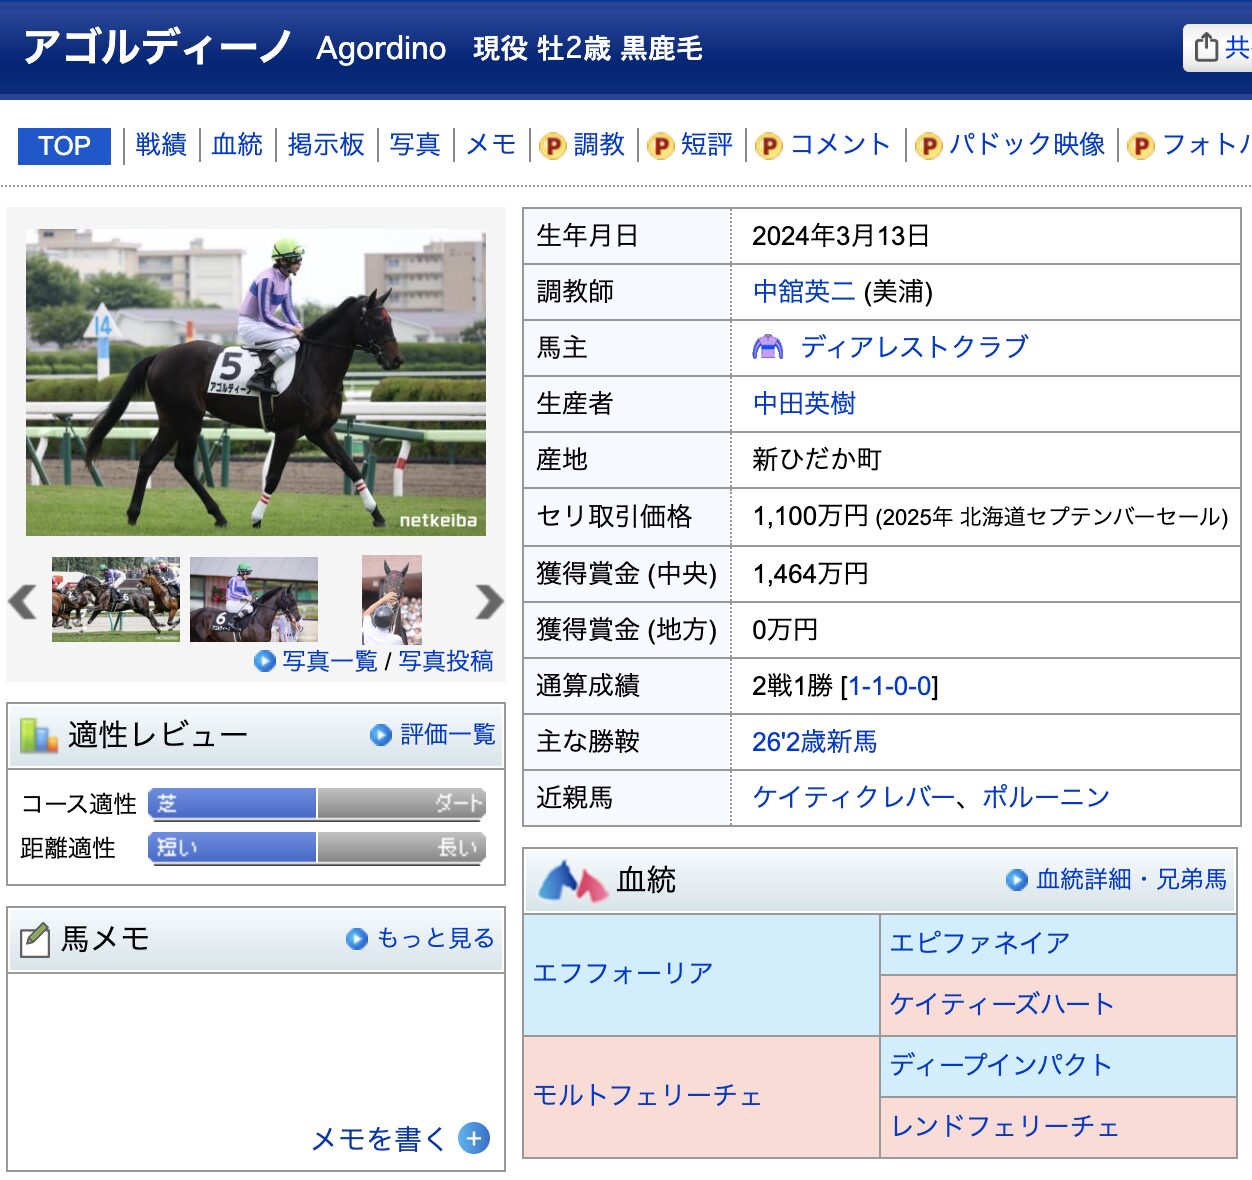Viewport: 1252px width, 1180px height.
Task: Go to the 掲示板 tab
Action: [326, 145]
